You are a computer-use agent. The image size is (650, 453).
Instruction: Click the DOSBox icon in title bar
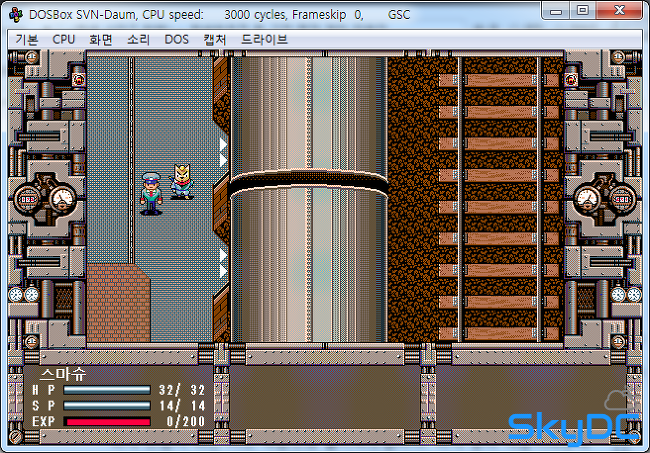tap(16, 15)
